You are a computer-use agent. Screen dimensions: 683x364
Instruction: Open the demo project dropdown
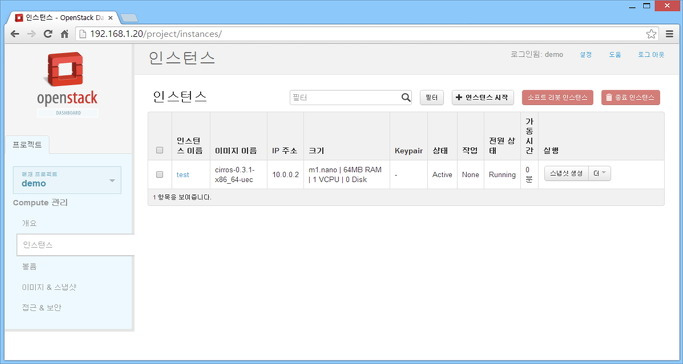tap(67, 180)
